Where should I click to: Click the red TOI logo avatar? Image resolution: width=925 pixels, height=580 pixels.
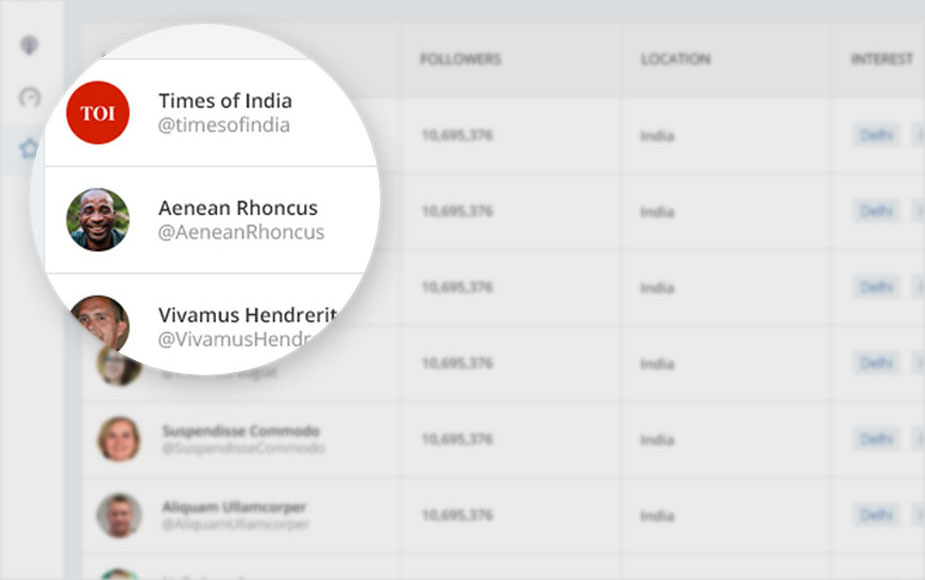point(98,113)
